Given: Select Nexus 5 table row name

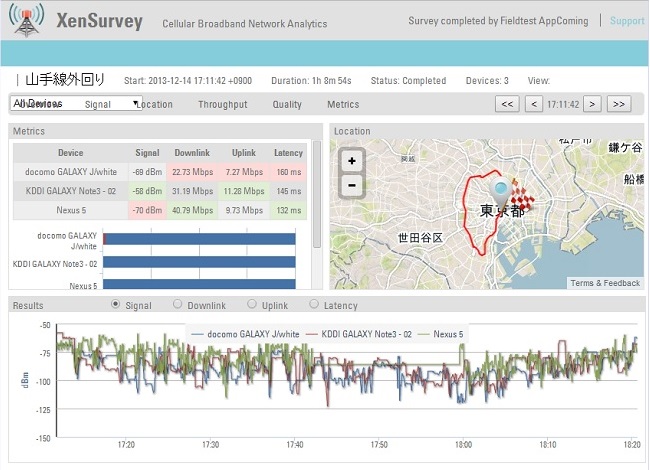Looking at the screenshot, I should click(x=71, y=210).
